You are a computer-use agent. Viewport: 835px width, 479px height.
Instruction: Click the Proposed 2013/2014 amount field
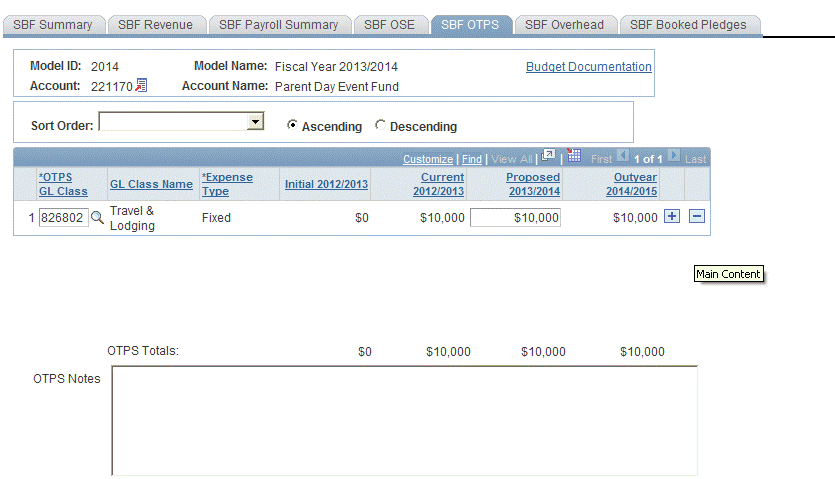pos(515,218)
